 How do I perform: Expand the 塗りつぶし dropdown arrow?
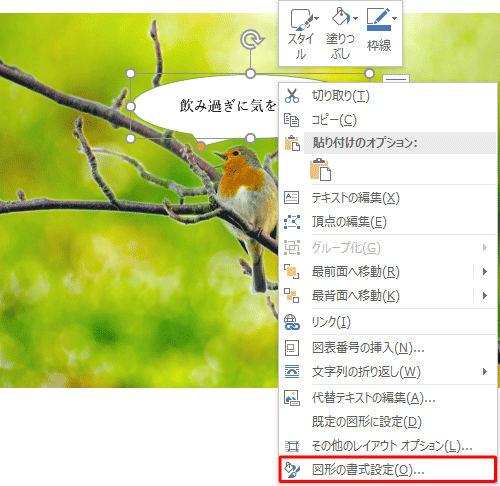click(x=355, y=18)
